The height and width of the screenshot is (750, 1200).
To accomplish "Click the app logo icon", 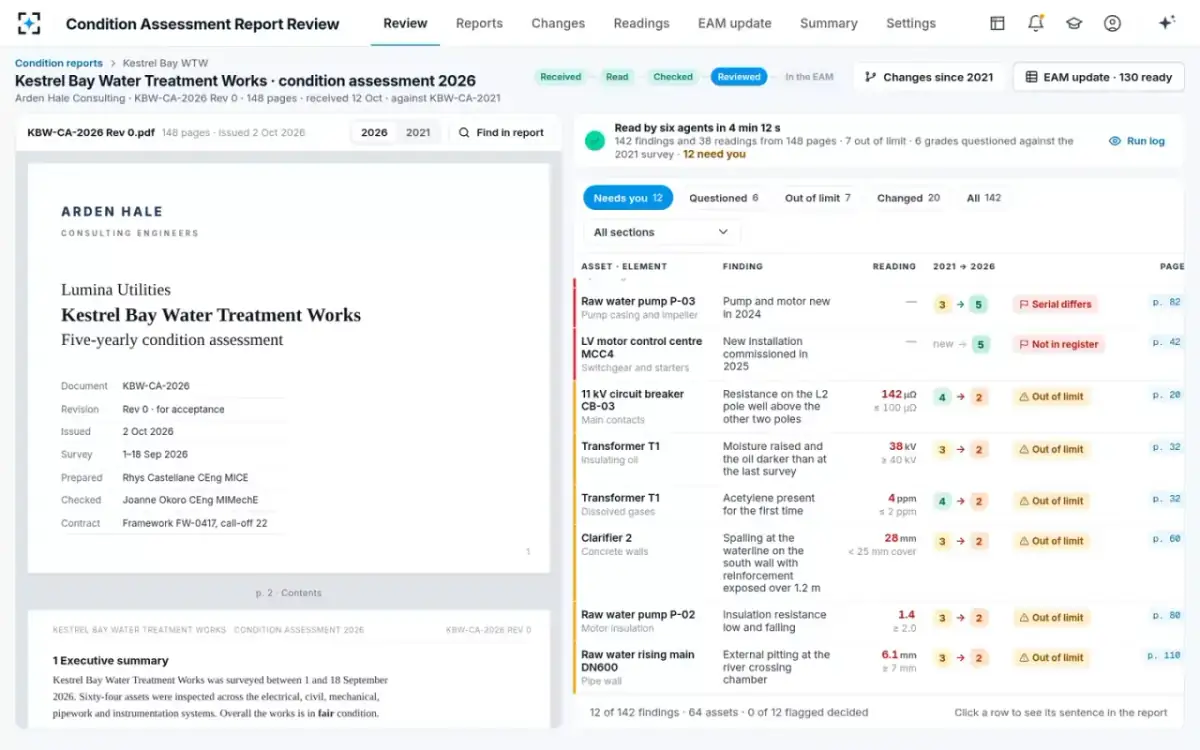I will coord(30,23).
